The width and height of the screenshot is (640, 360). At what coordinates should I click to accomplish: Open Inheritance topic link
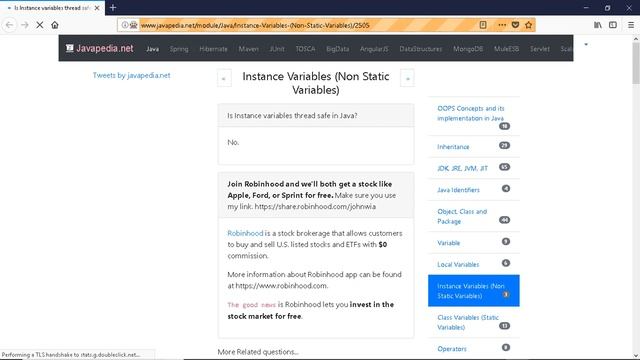coord(453,147)
